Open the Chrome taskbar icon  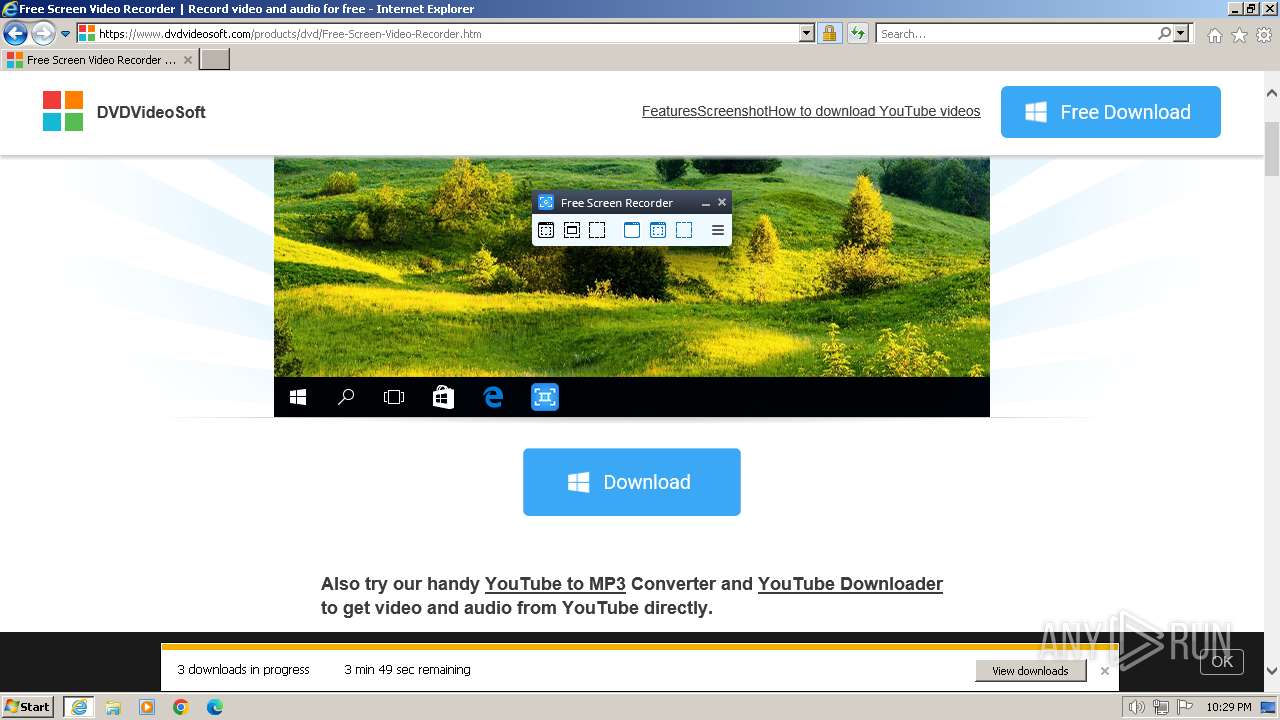click(181, 707)
